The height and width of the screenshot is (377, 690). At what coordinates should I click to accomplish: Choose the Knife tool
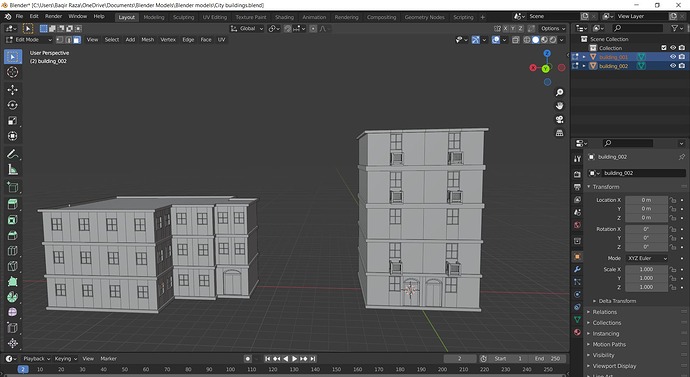coord(13,266)
